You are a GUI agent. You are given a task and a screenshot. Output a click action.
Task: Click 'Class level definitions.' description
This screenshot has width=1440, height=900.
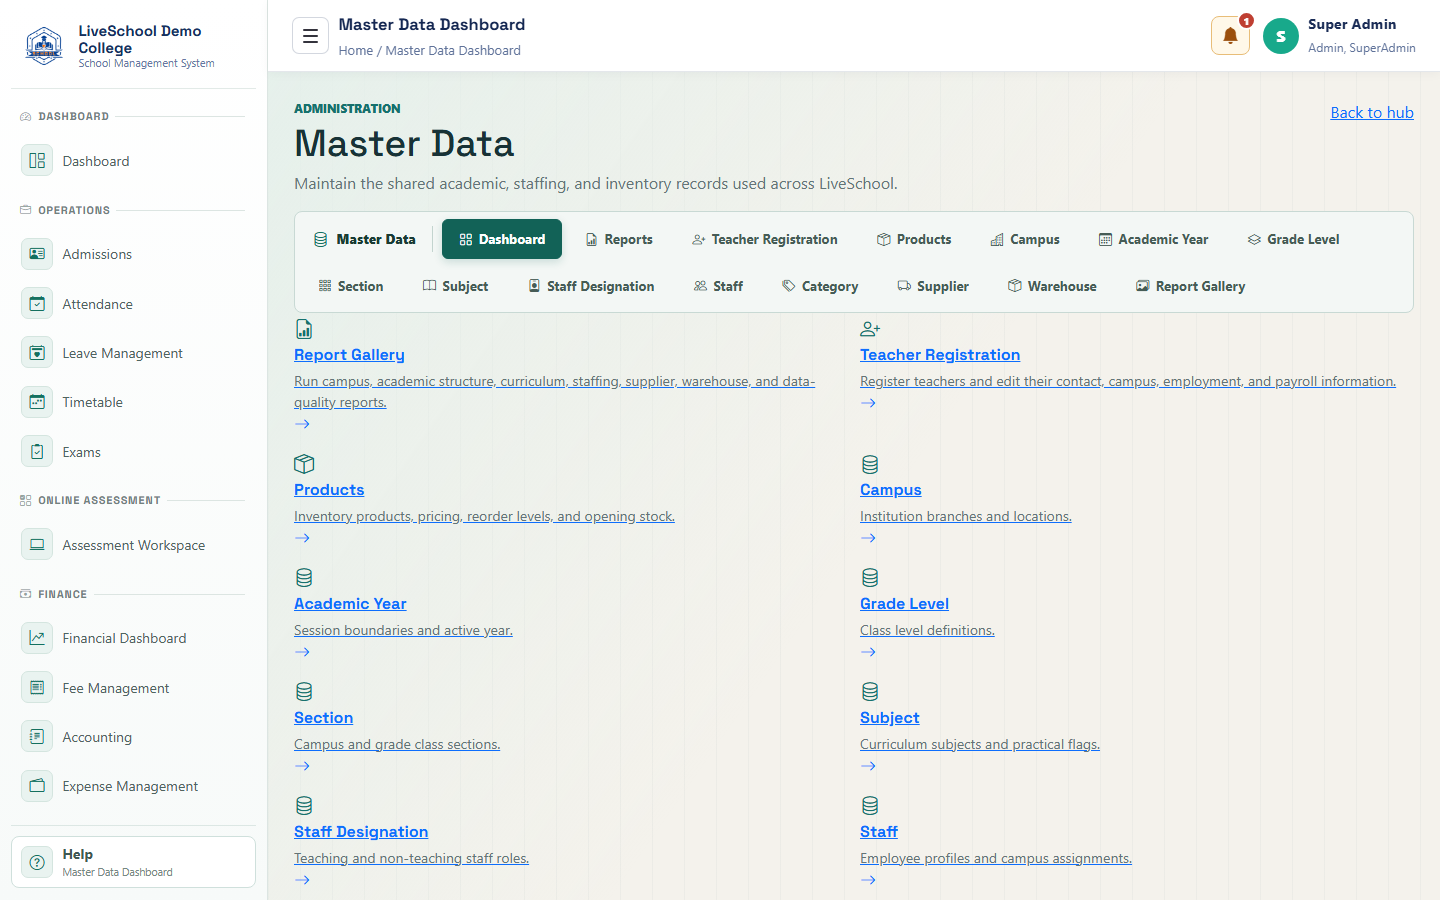click(x=927, y=630)
